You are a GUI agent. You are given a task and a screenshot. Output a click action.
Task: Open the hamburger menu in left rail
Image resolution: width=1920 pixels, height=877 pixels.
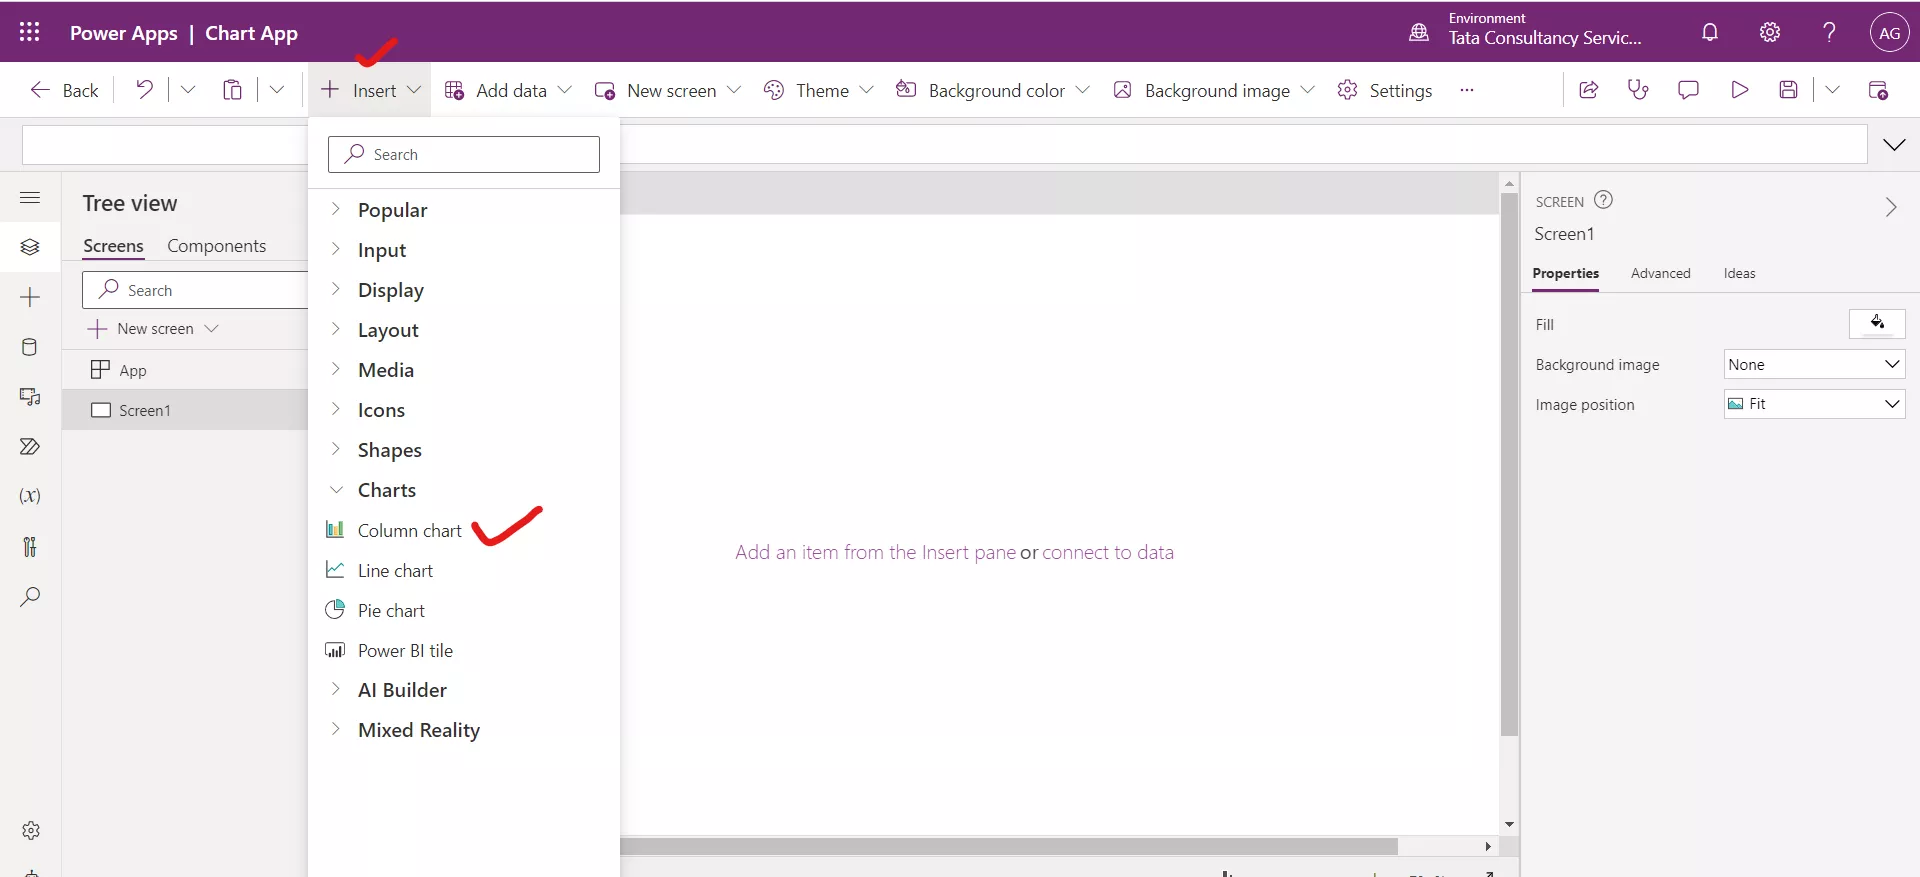(30, 197)
